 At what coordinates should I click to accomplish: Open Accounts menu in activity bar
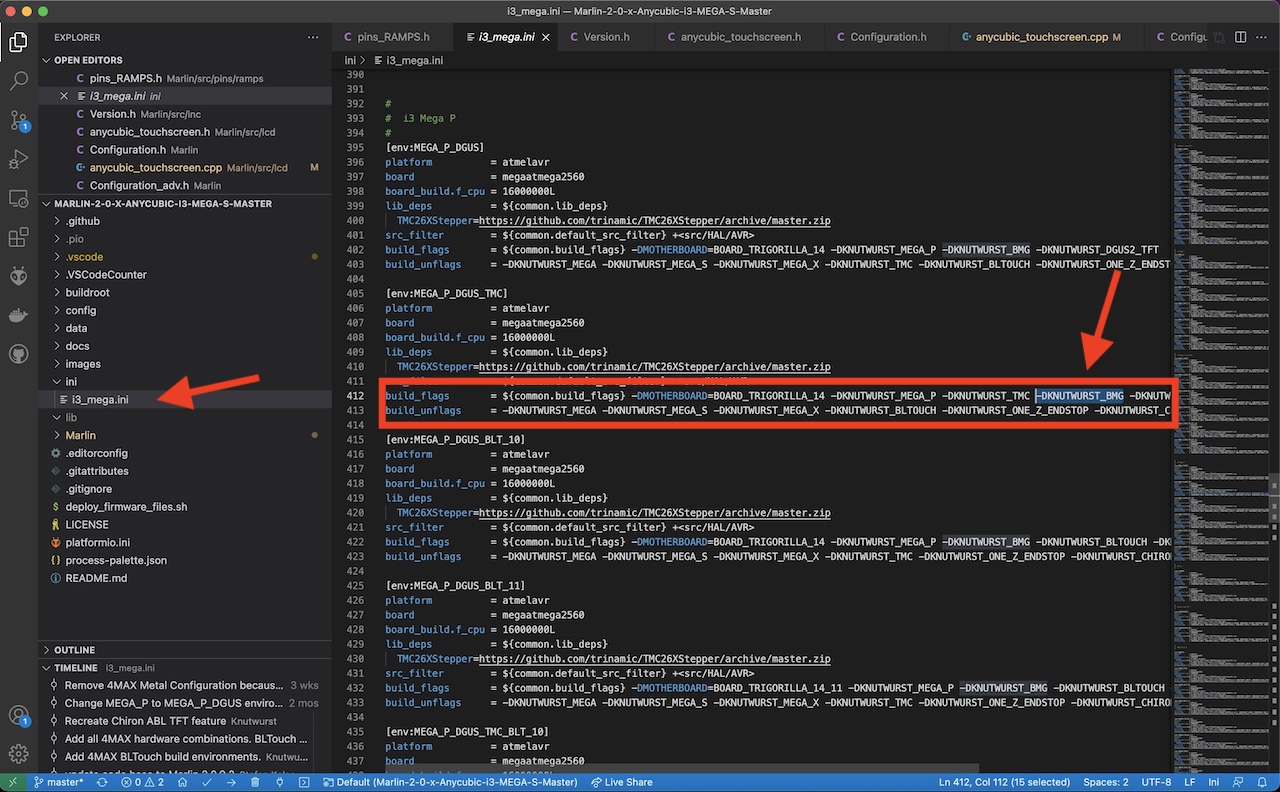tap(18, 716)
